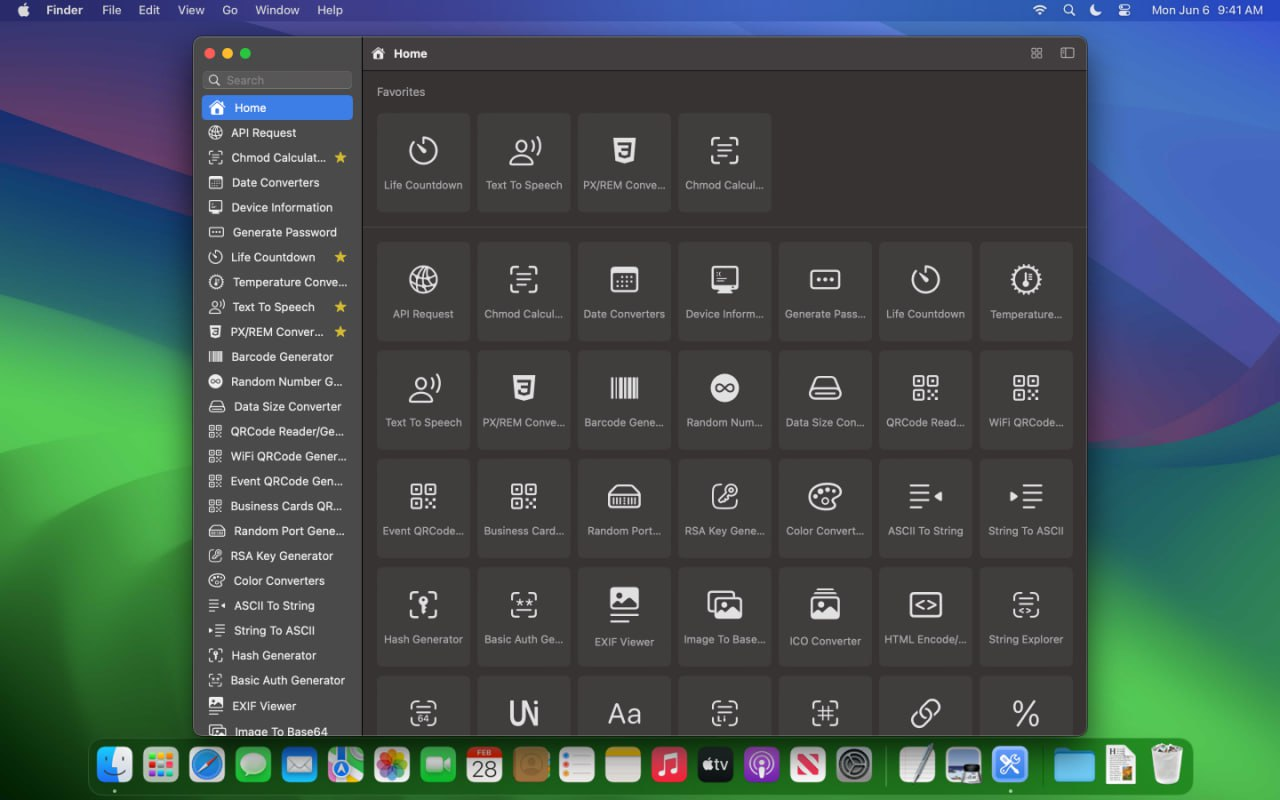Open the API Request globe tile

click(423, 291)
